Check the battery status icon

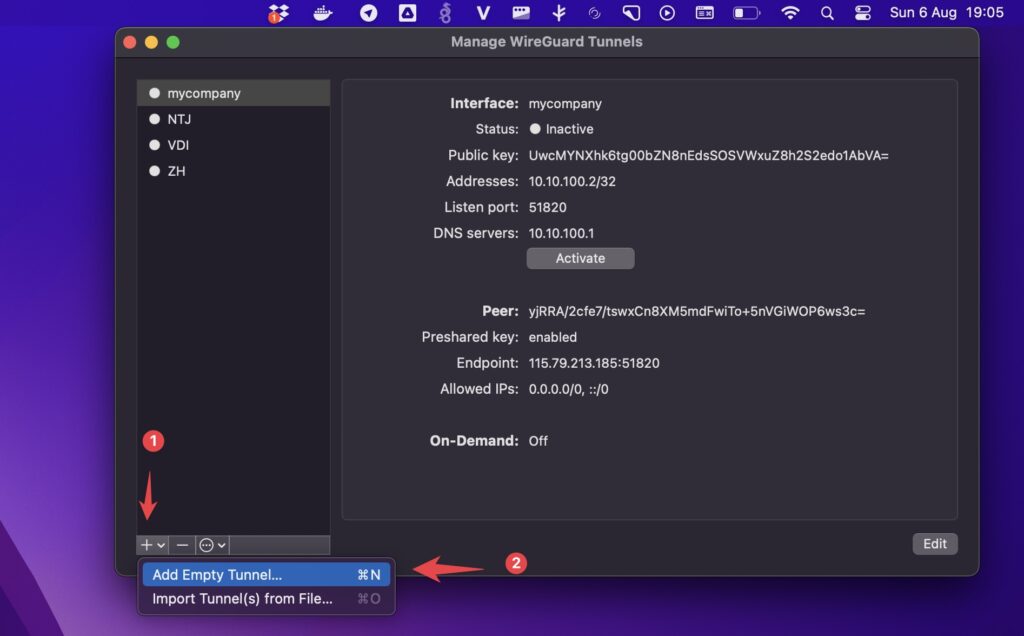point(746,13)
